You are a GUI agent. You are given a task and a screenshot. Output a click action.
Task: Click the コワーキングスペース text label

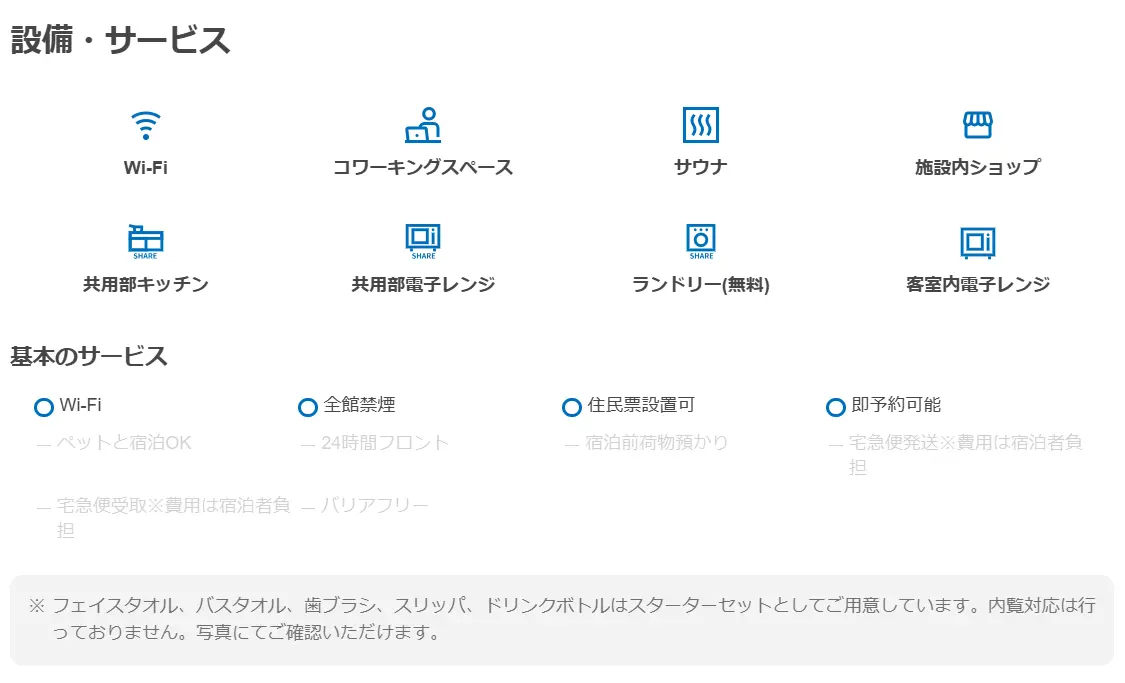pyautogui.click(x=423, y=168)
